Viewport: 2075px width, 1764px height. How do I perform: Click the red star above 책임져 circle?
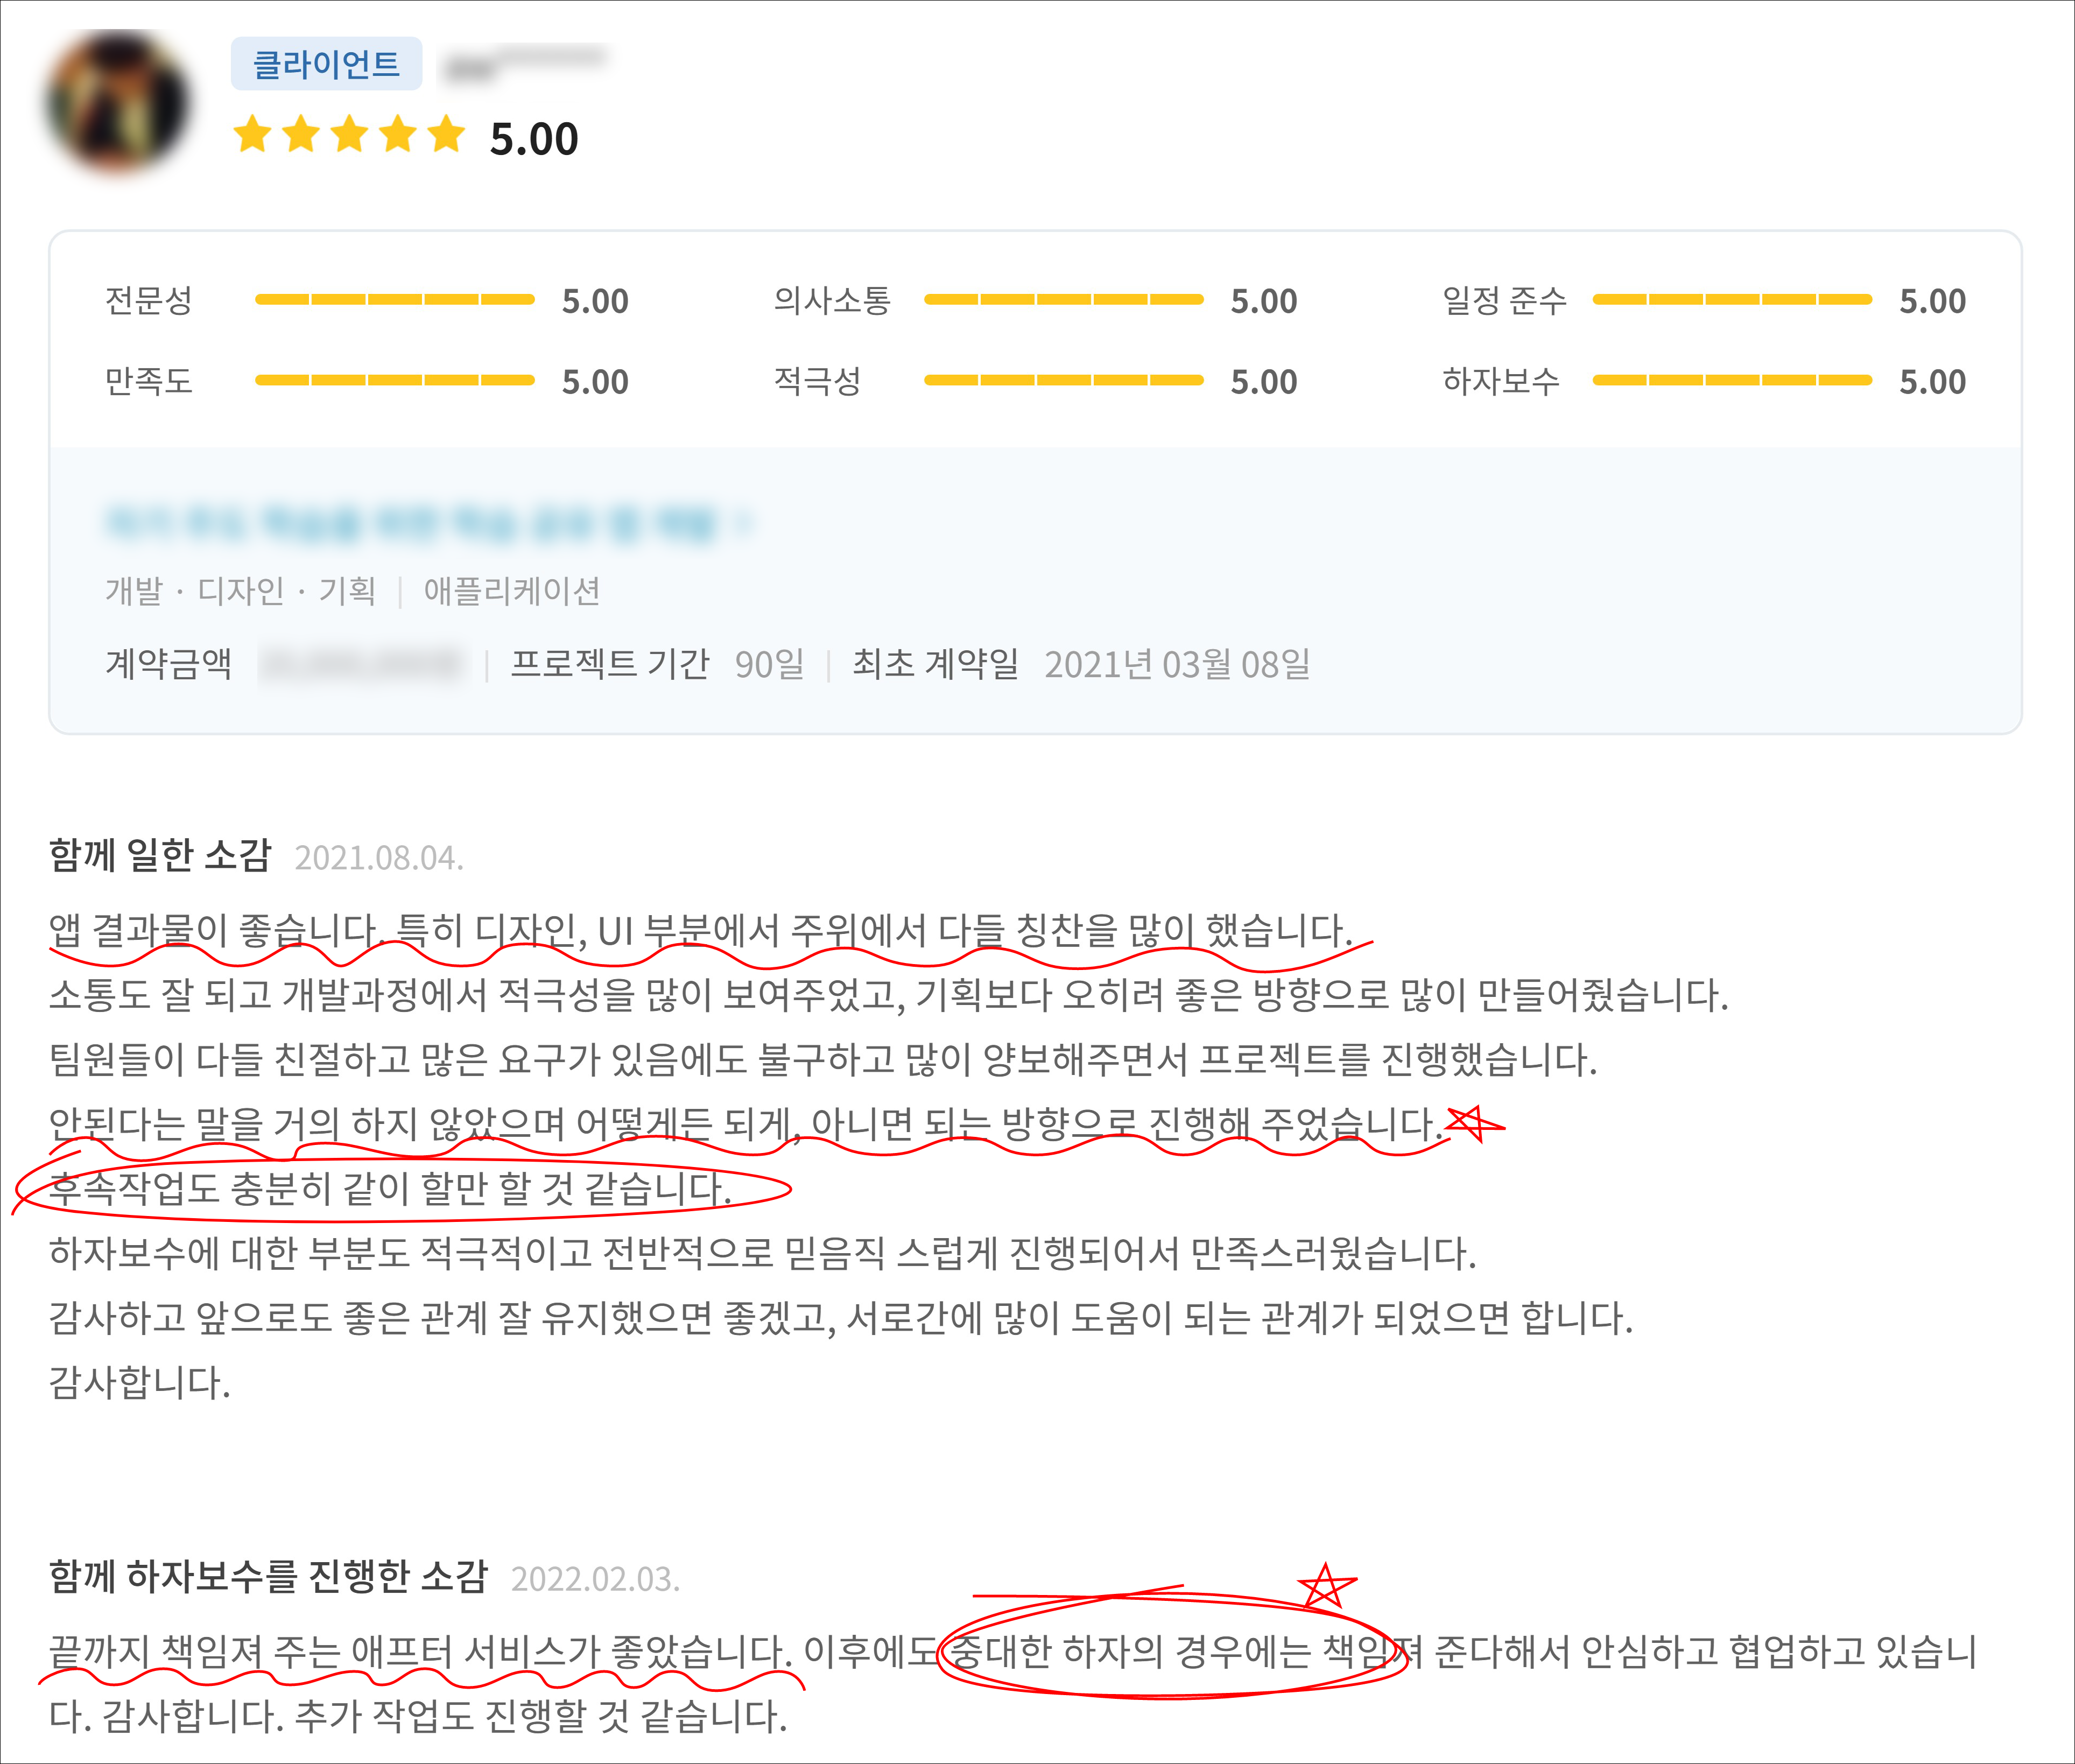tap(1325, 1587)
